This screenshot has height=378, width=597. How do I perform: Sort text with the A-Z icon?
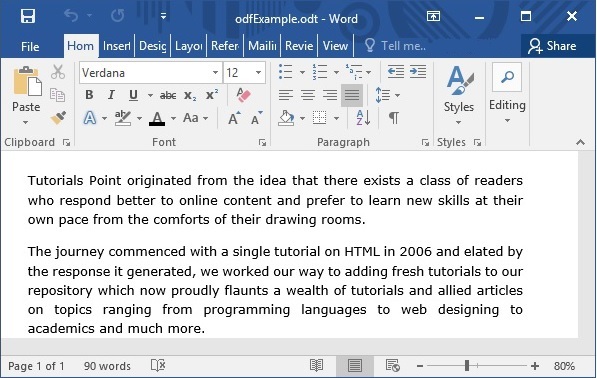click(363, 118)
